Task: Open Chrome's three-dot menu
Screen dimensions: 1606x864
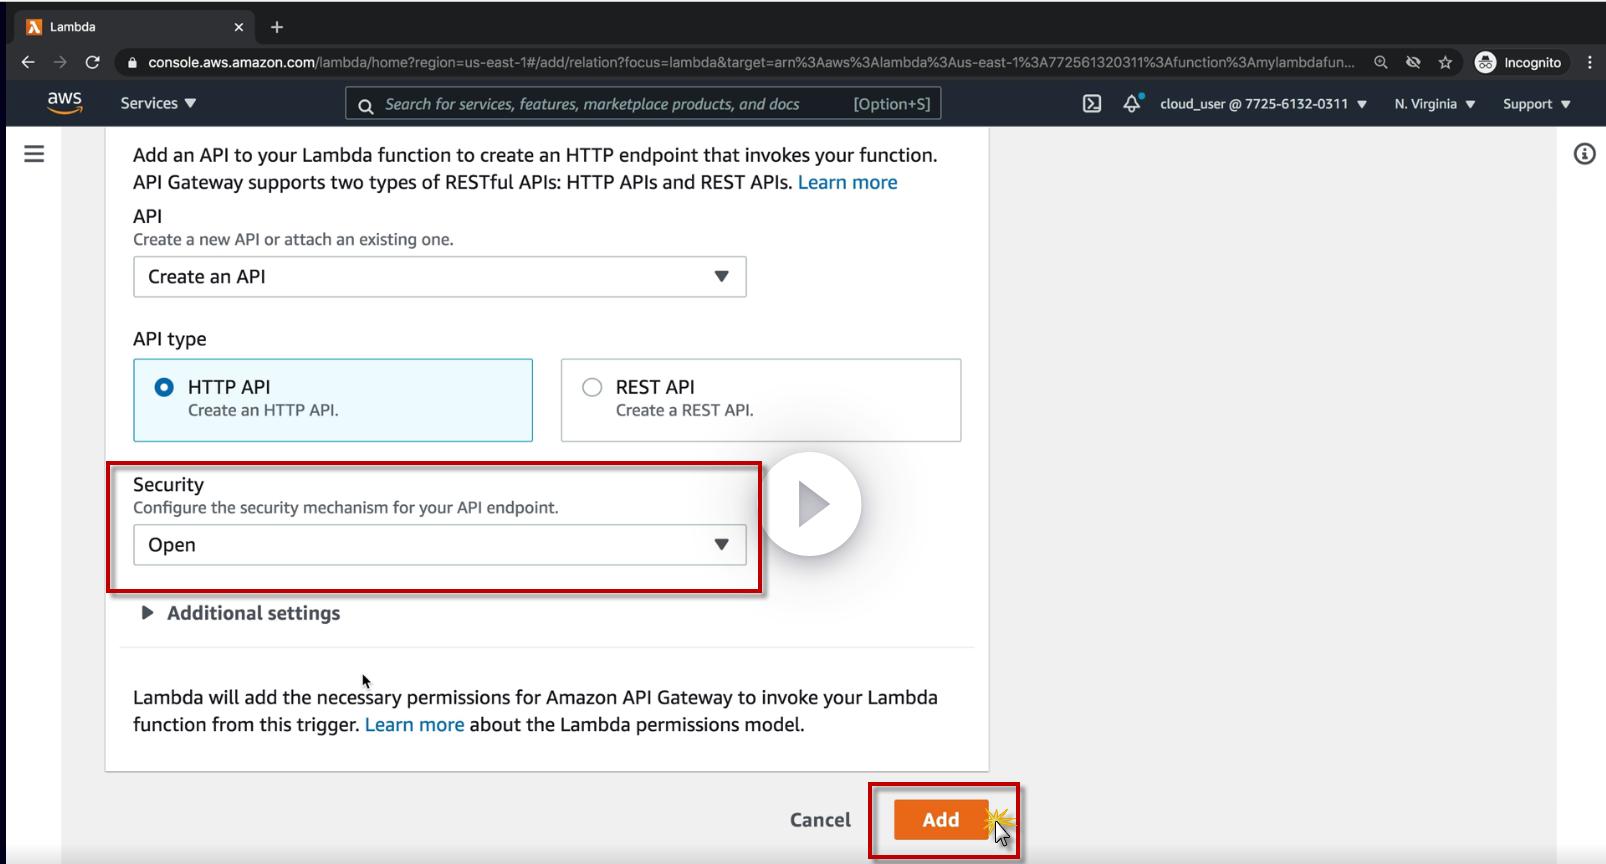Action: coord(1589,62)
